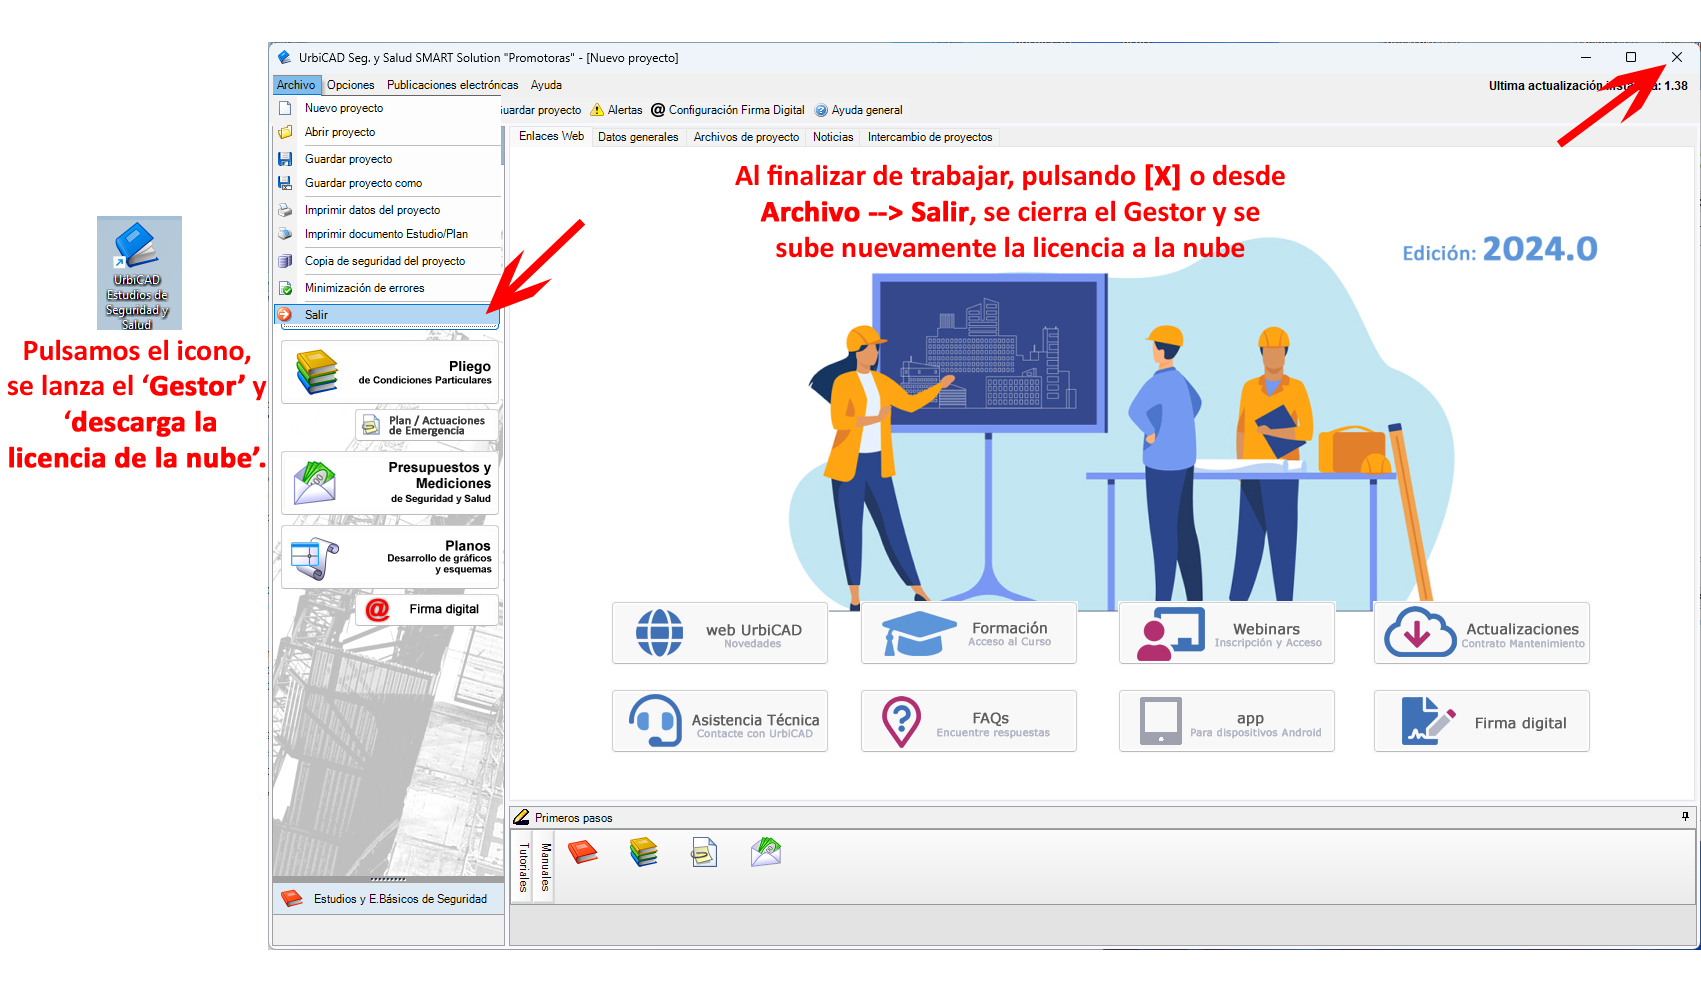The height and width of the screenshot is (992, 1701).
Task: Choose Abrir proyecto menu entry
Action: click(388, 132)
